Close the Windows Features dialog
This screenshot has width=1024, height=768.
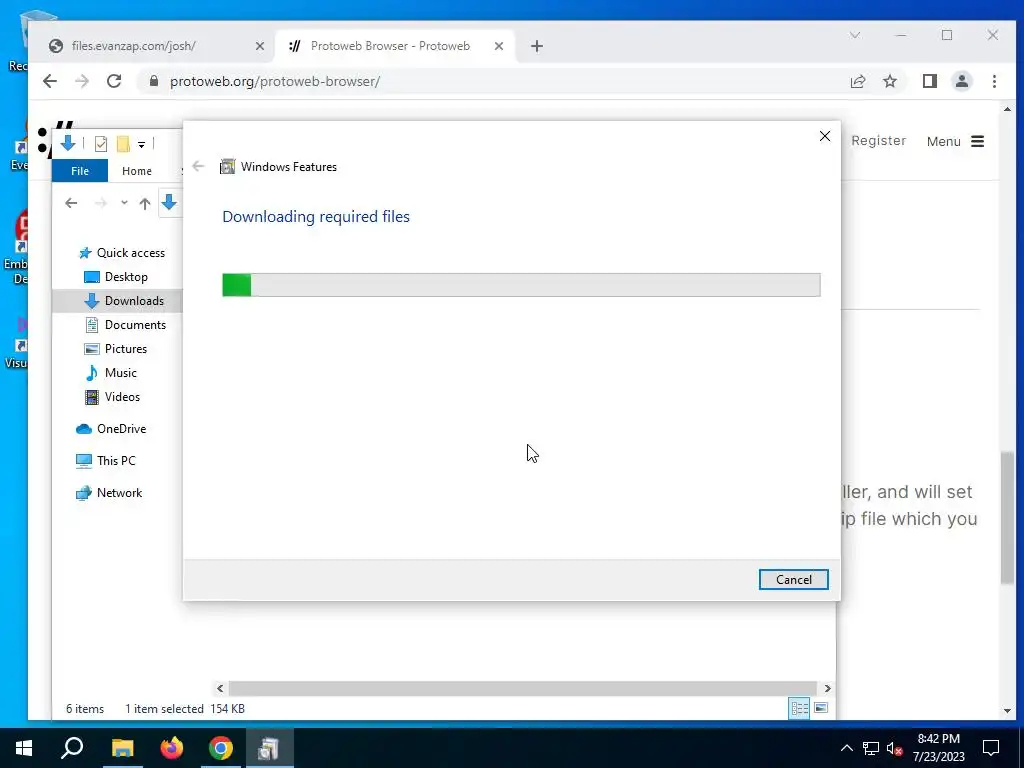(x=825, y=136)
